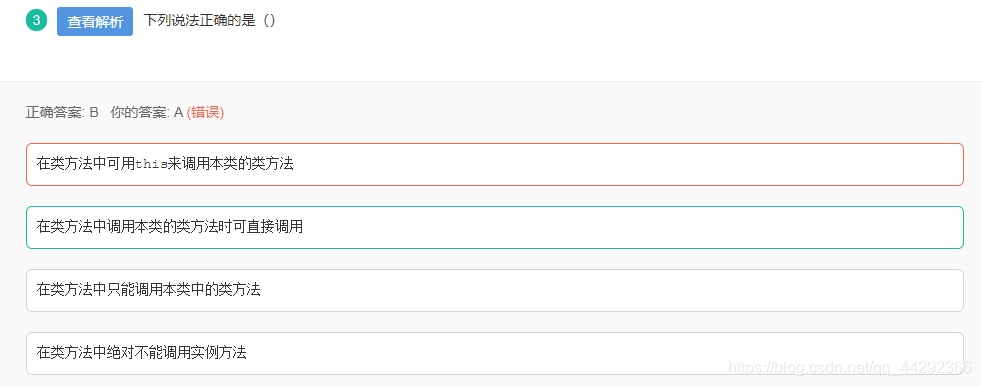Click the 你的答案: A label
981x386 pixels.
(146, 113)
